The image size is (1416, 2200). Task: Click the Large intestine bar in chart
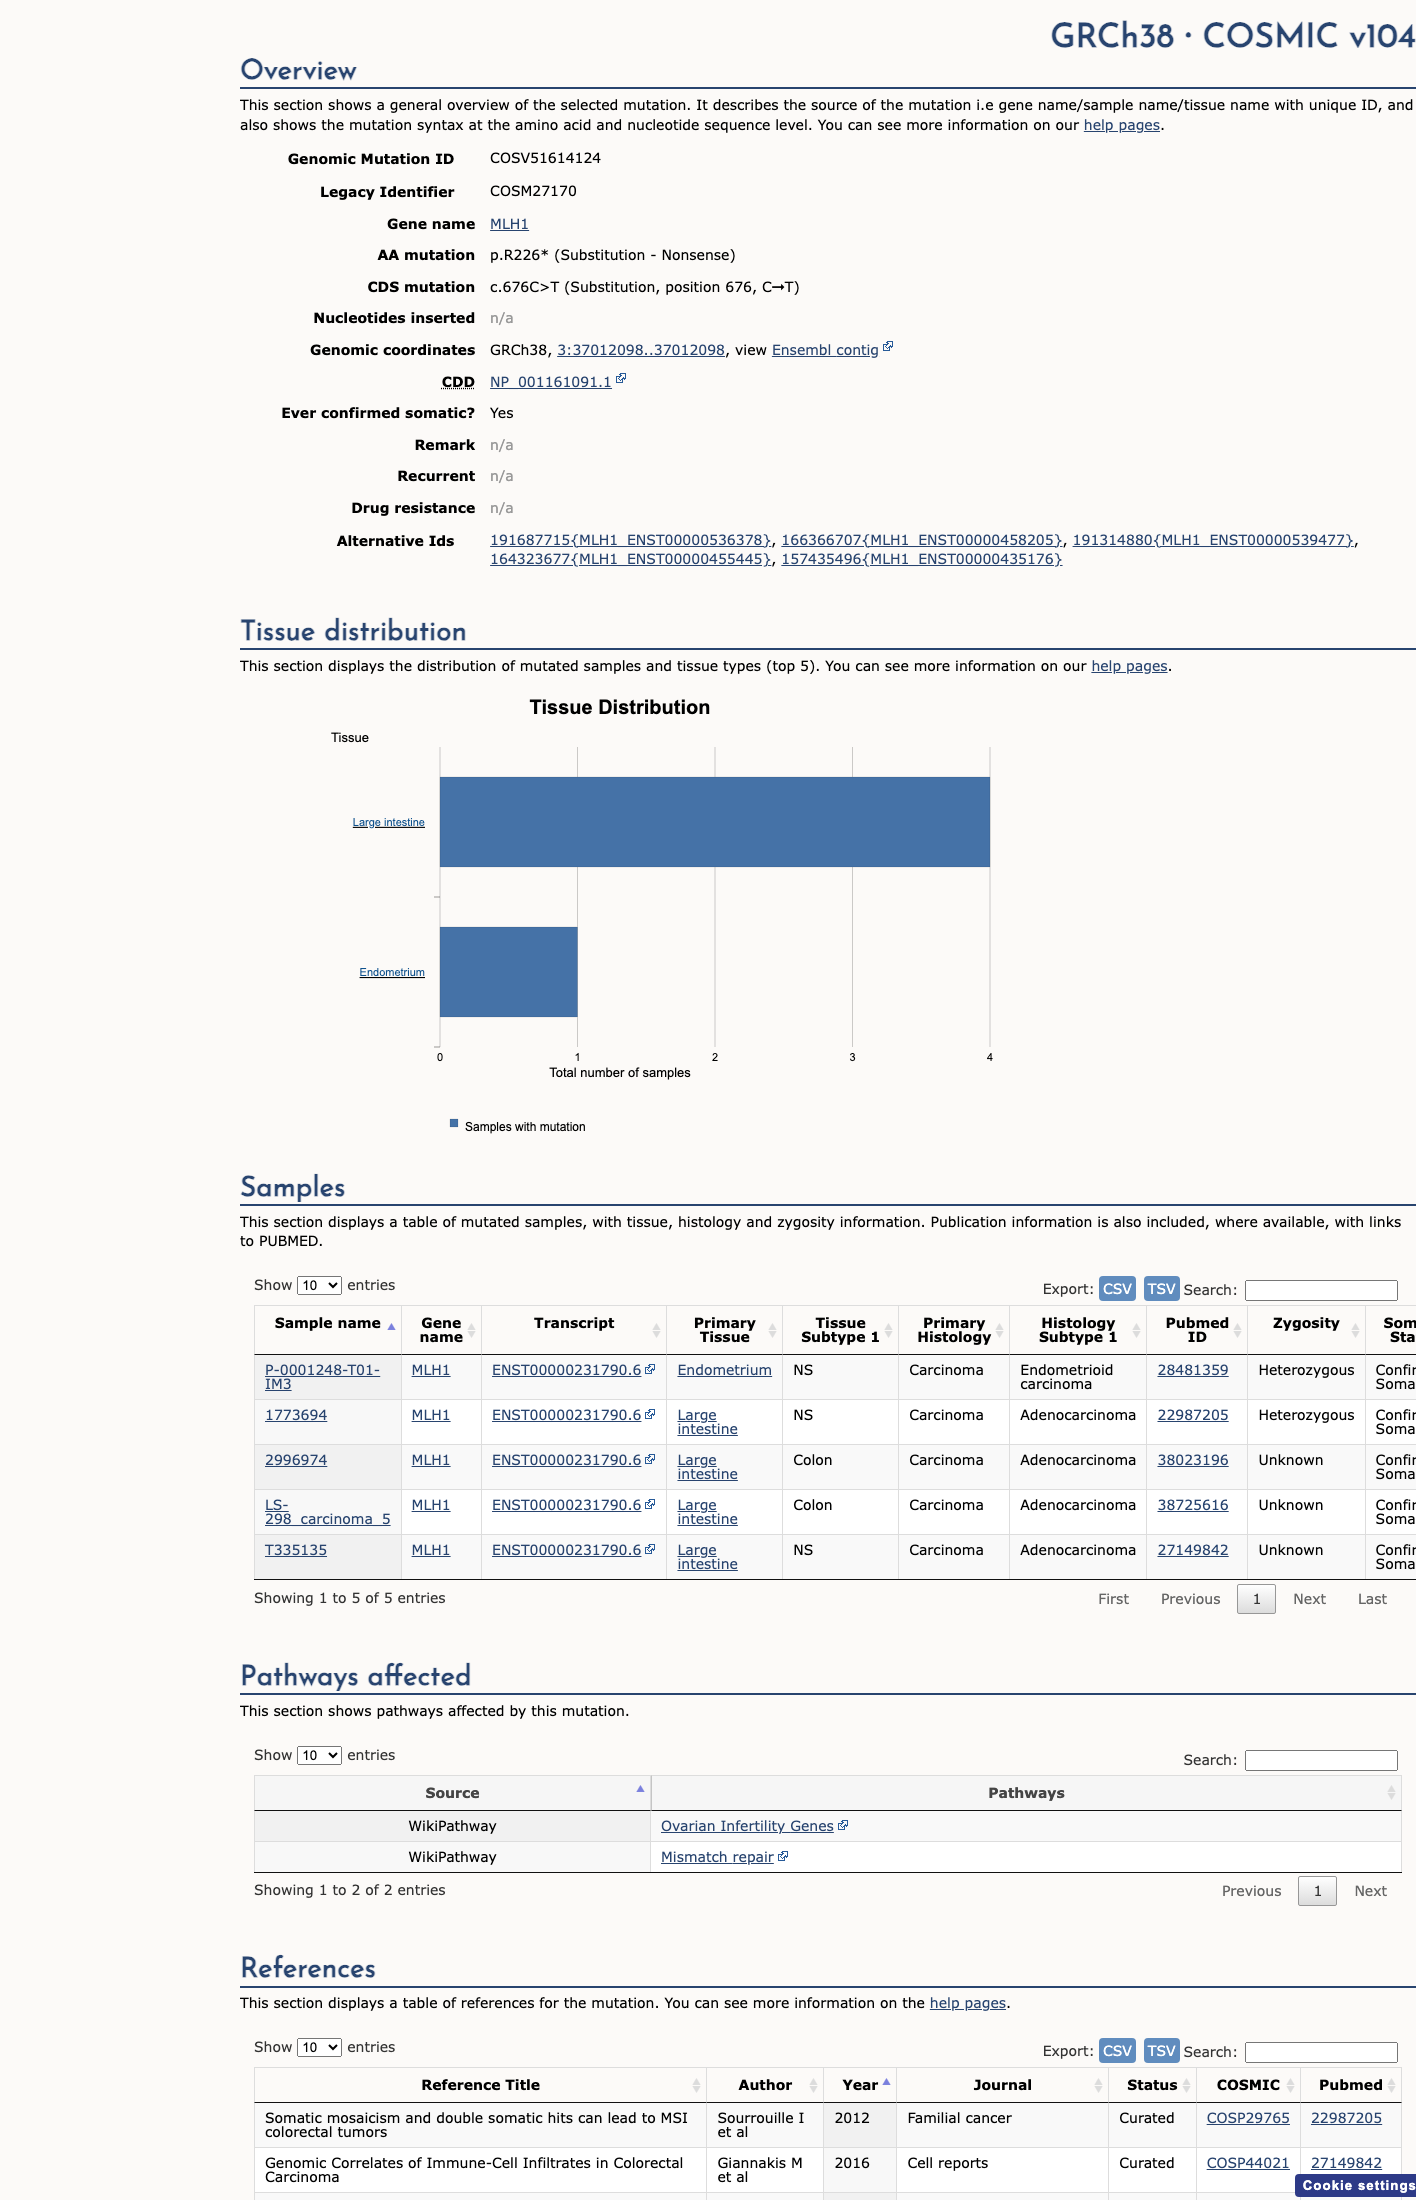[x=715, y=822]
